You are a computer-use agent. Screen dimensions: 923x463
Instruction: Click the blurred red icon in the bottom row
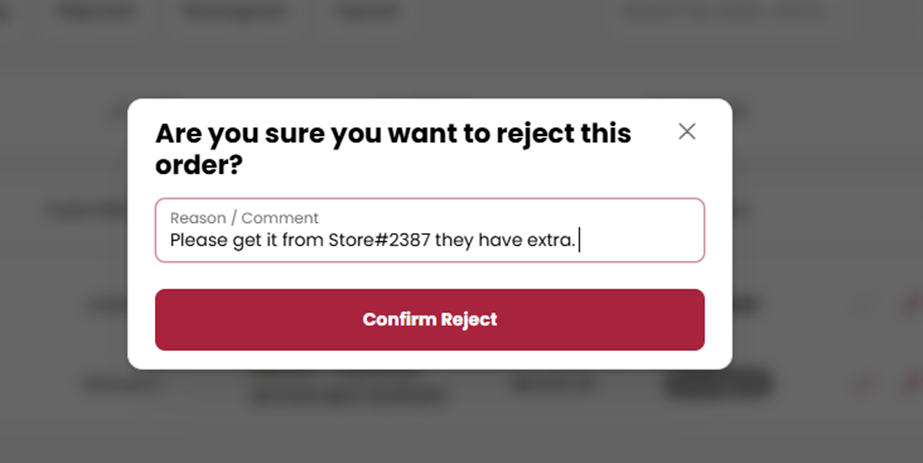pyautogui.click(x=864, y=384)
